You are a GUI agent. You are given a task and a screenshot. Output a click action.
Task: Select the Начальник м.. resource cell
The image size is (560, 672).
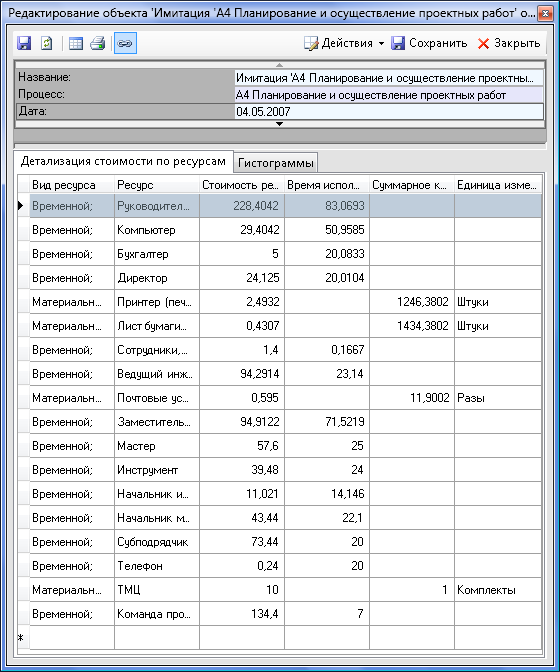[157, 518]
